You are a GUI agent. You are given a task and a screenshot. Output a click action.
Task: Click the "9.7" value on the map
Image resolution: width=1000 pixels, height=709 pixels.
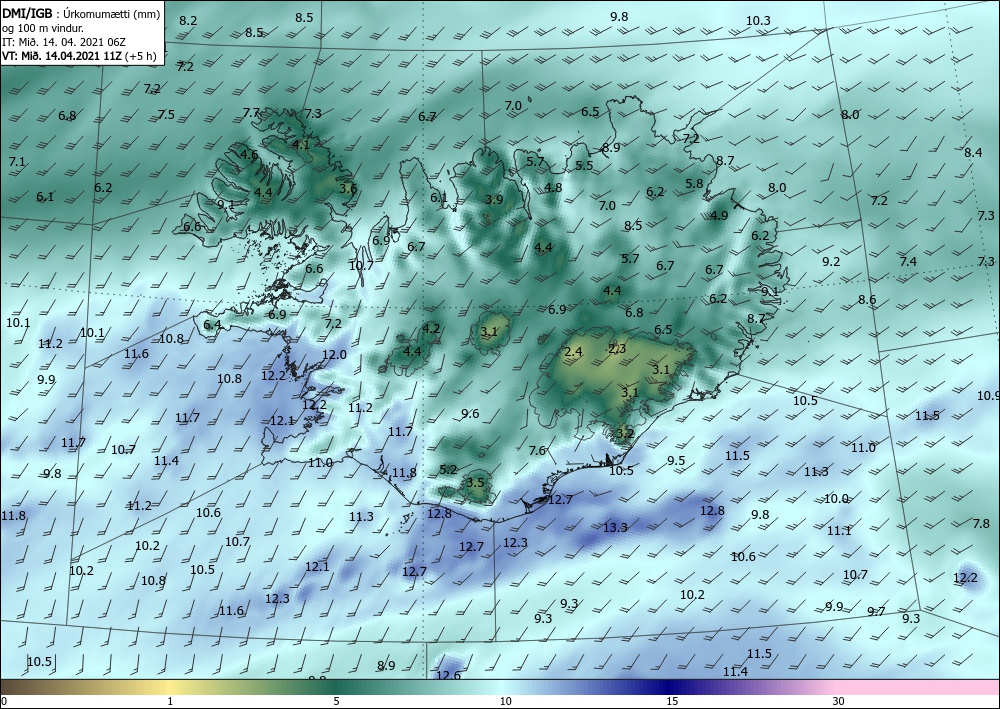point(876,611)
